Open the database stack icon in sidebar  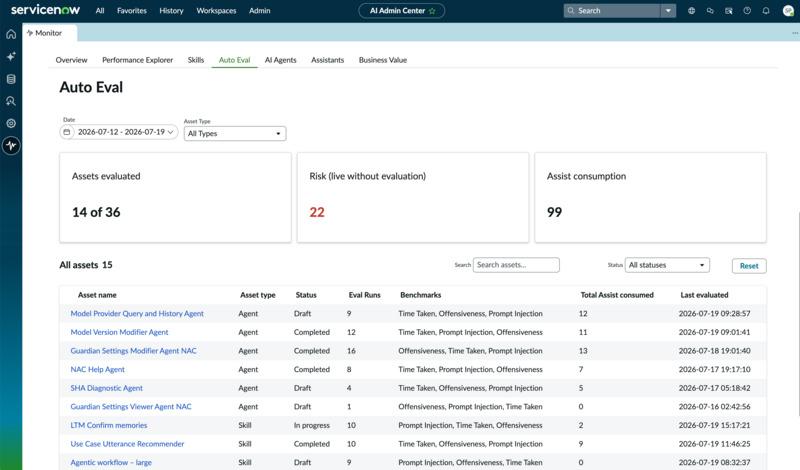[x=11, y=79]
